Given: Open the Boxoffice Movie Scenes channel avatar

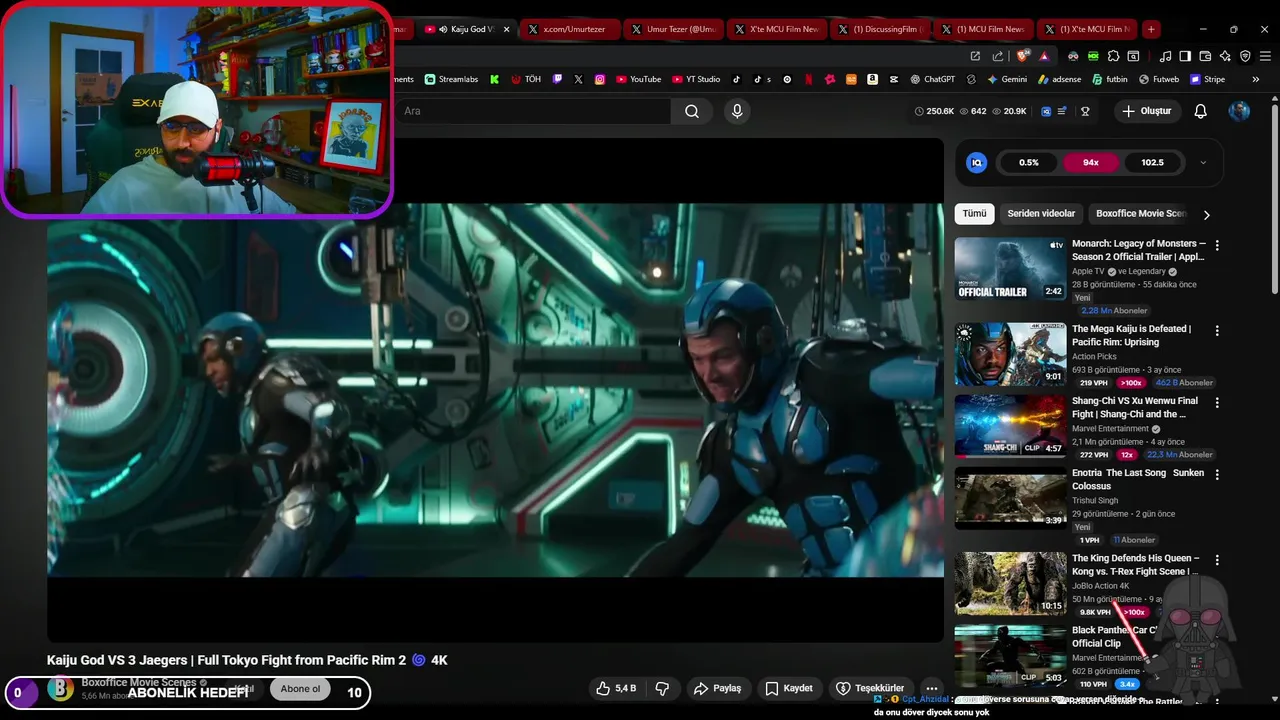Looking at the screenshot, I should (61, 689).
